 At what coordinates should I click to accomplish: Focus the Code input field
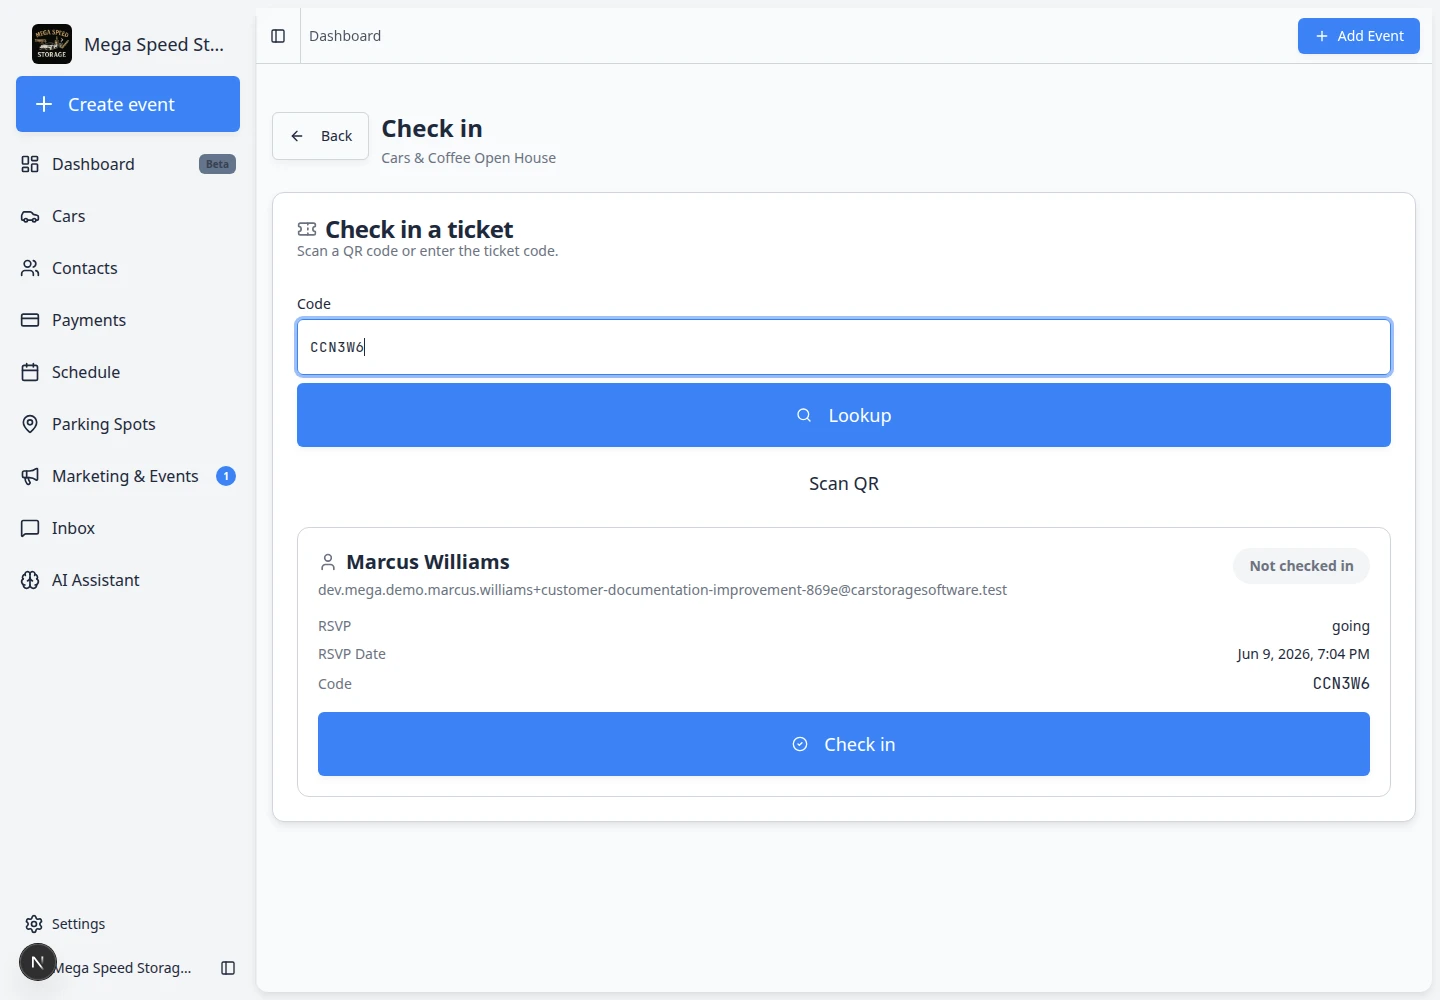844,347
